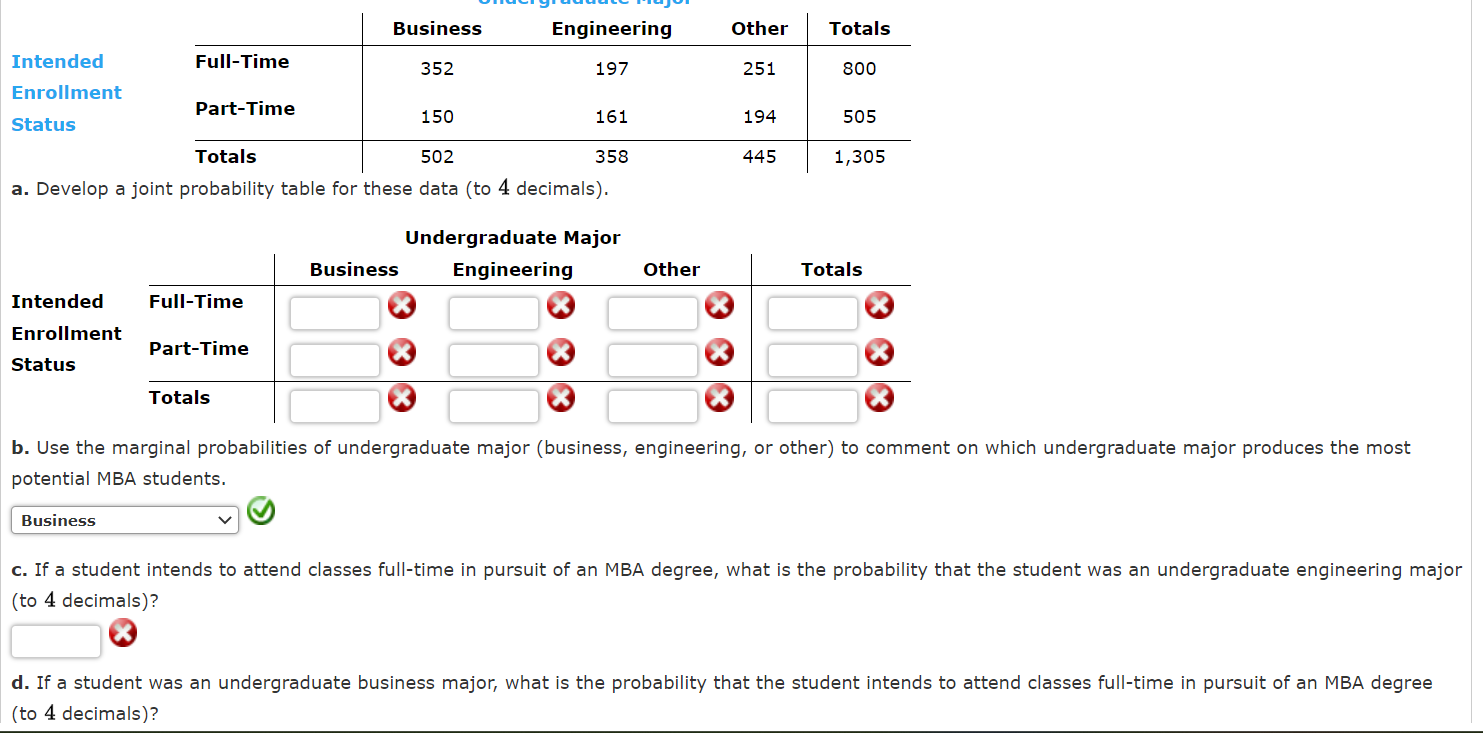Click the dropdown chevron on the Business selector
The height and width of the screenshot is (733, 1483).
click(226, 519)
